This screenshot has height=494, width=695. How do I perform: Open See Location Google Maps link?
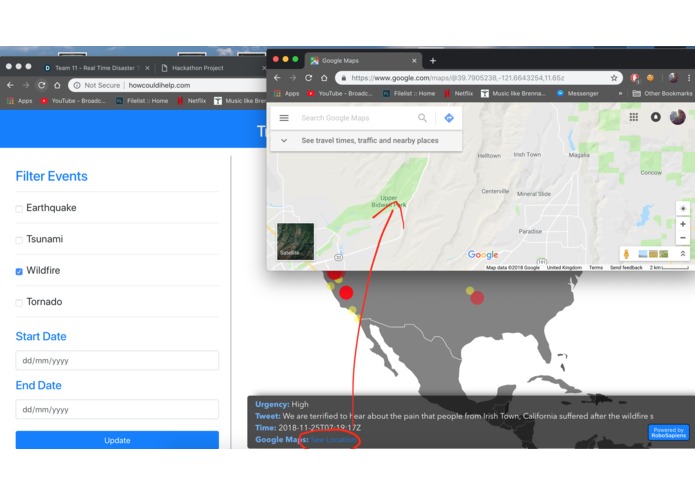[x=333, y=440]
